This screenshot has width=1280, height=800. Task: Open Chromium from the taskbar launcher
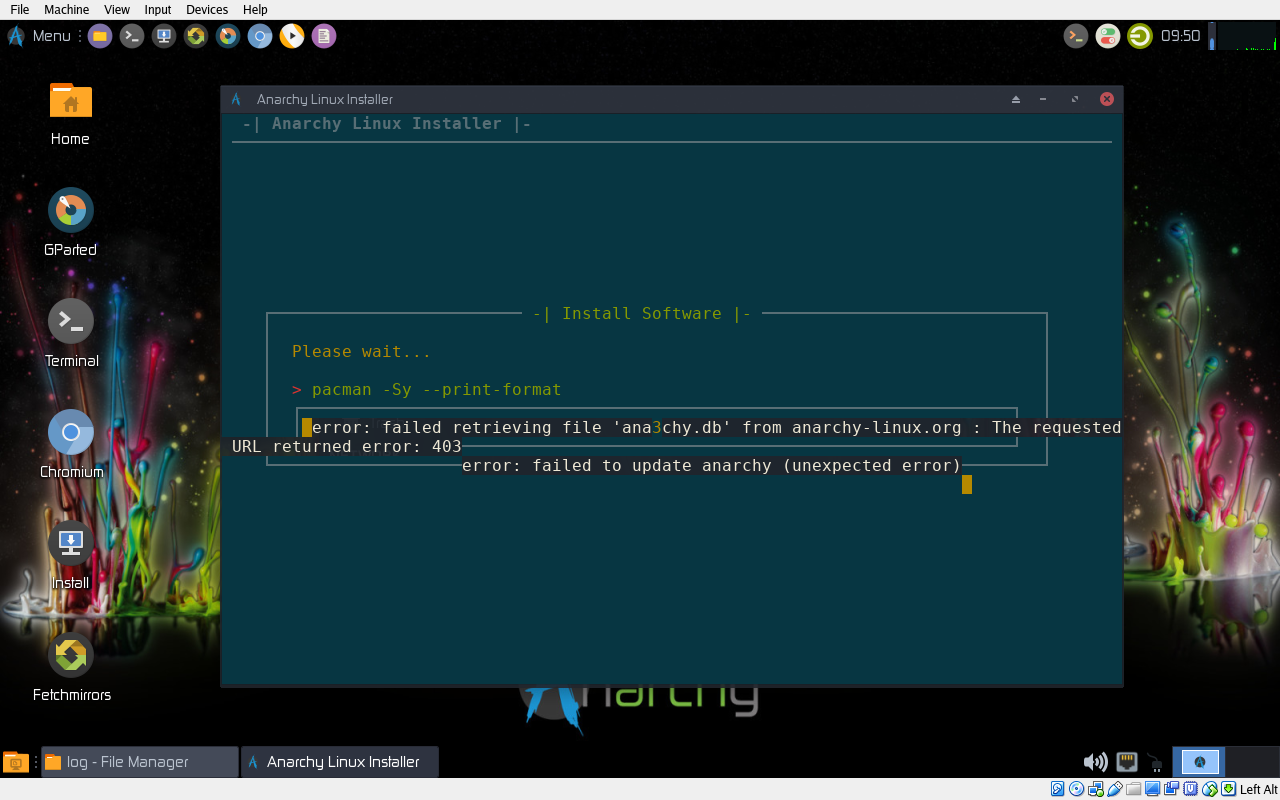pyautogui.click(x=259, y=36)
